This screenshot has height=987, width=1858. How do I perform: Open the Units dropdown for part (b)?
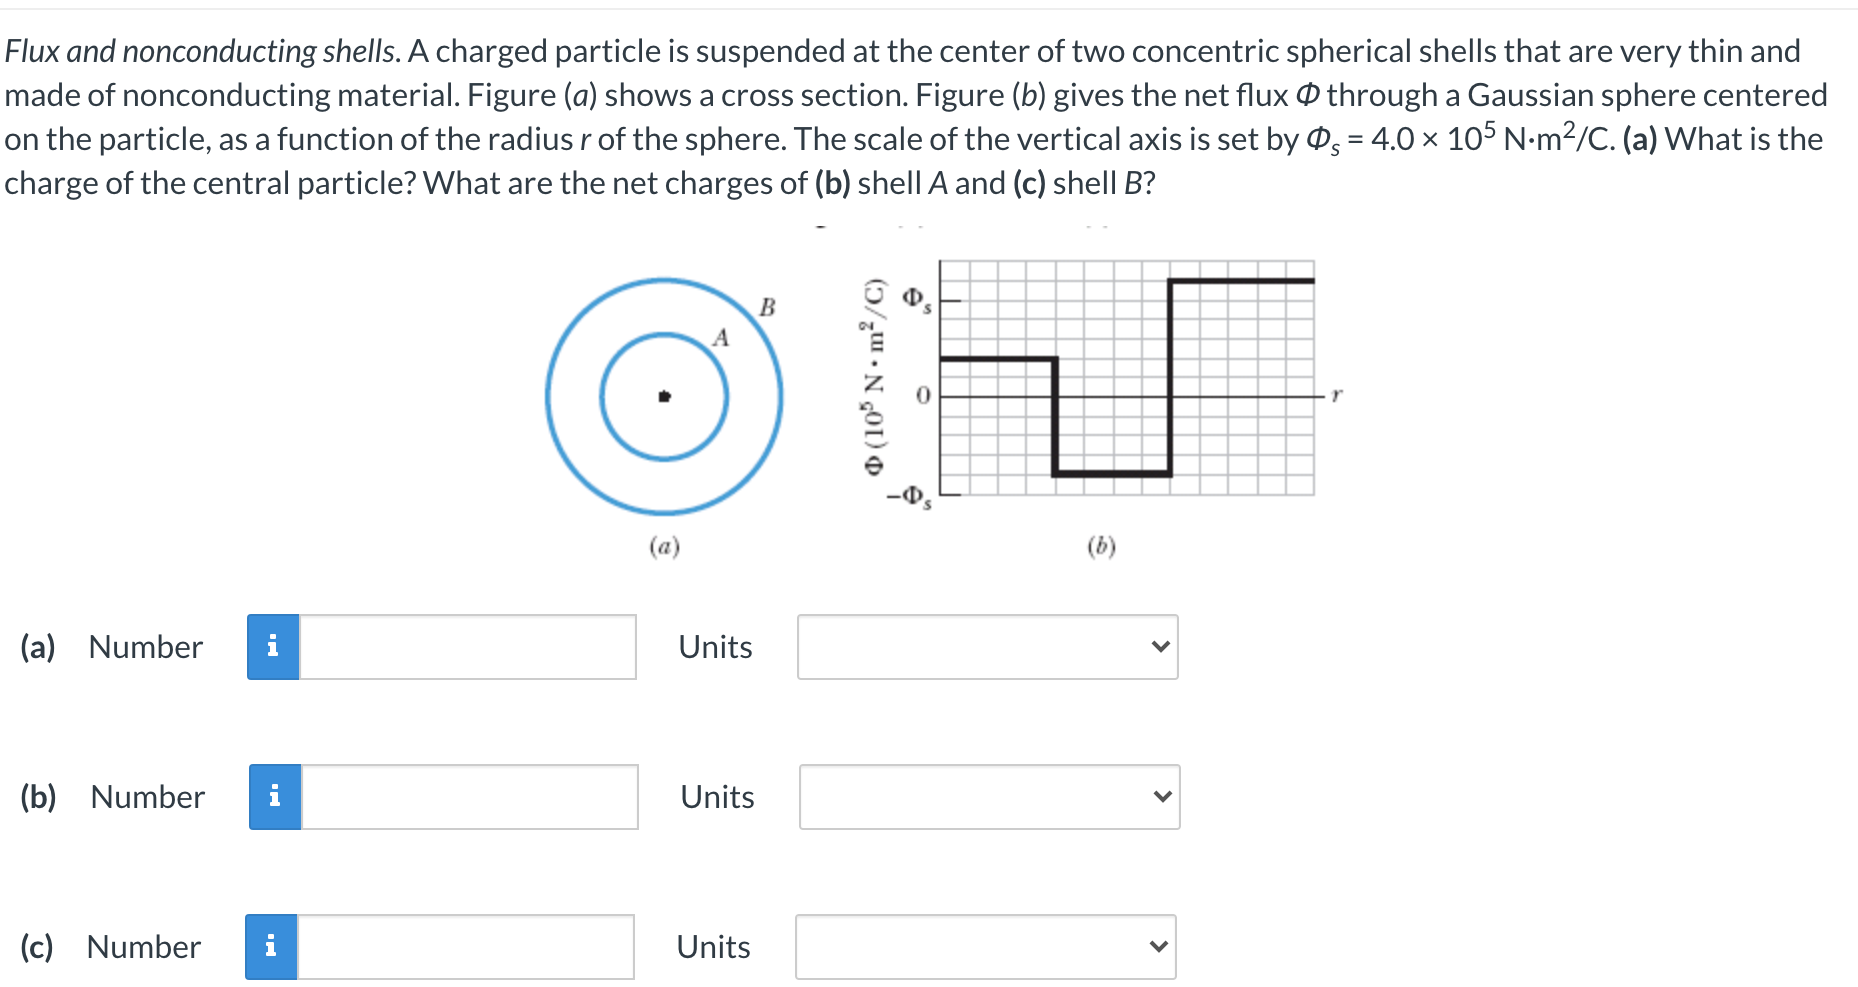point(988,797)
